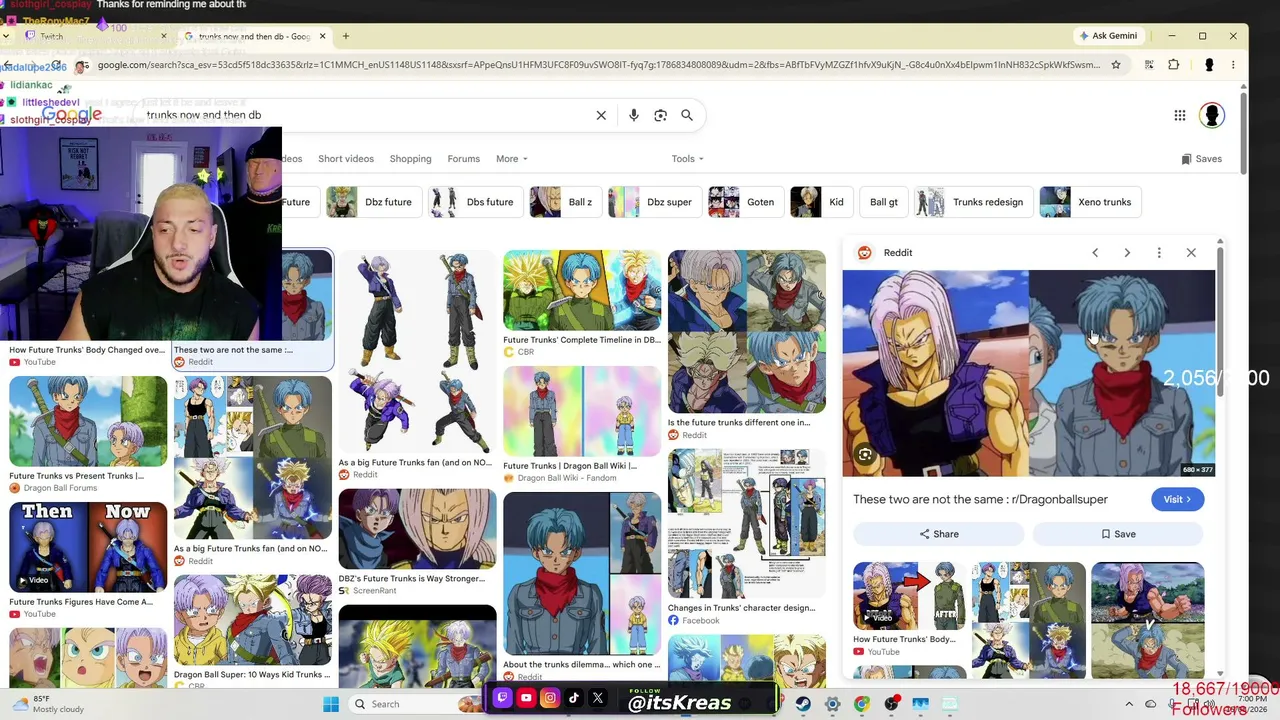Viewport: 1280px width, 720px height.
Task: Open Google Chrome from the taskbar
Action: point(862,704)
